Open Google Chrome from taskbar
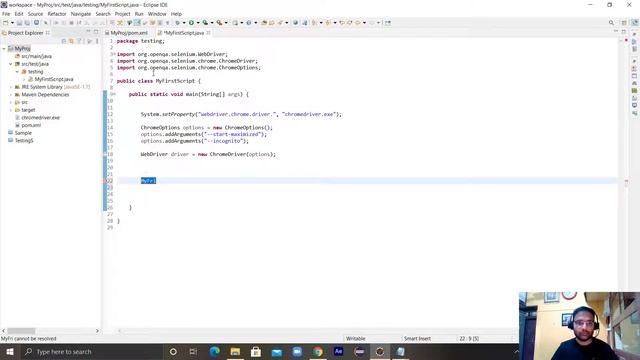The width and height of the screenshot is (640, 360). pos(318,352)
